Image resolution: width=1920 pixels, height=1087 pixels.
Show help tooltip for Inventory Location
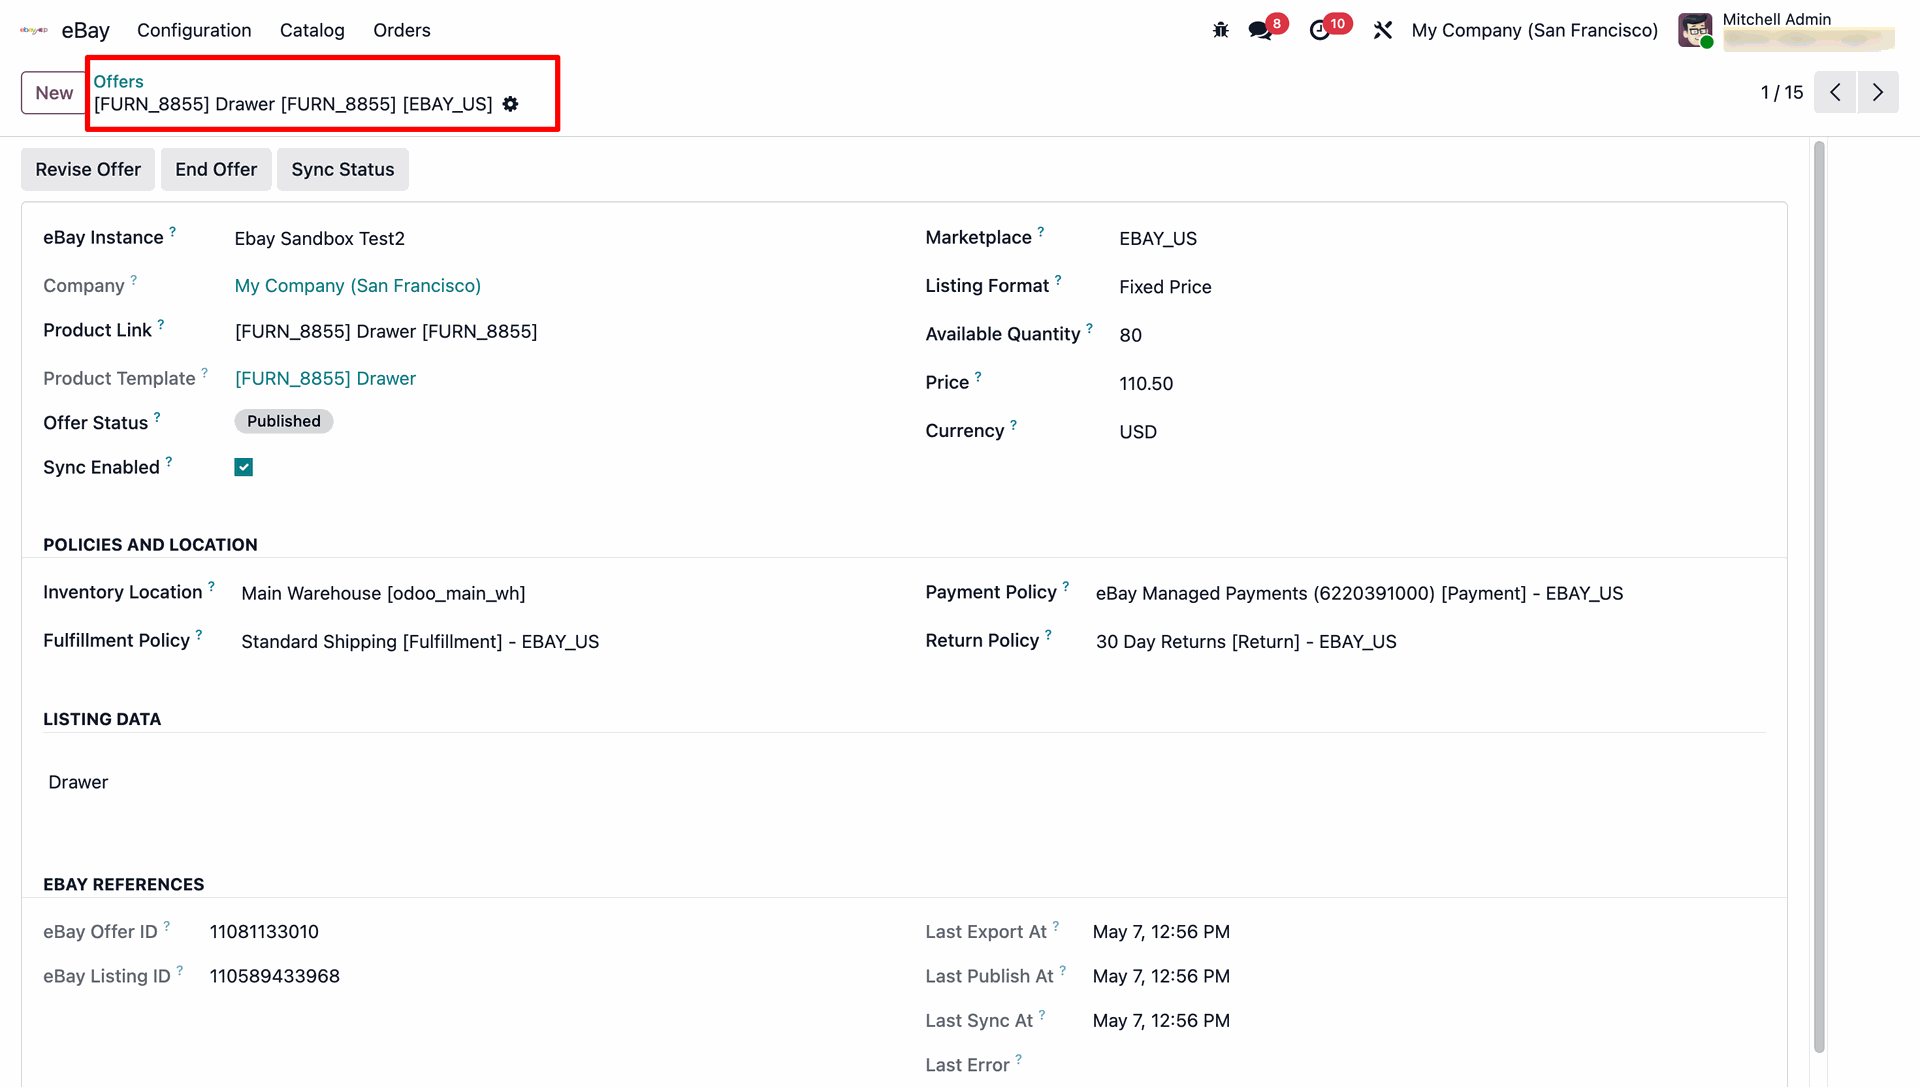pos(211,586)
